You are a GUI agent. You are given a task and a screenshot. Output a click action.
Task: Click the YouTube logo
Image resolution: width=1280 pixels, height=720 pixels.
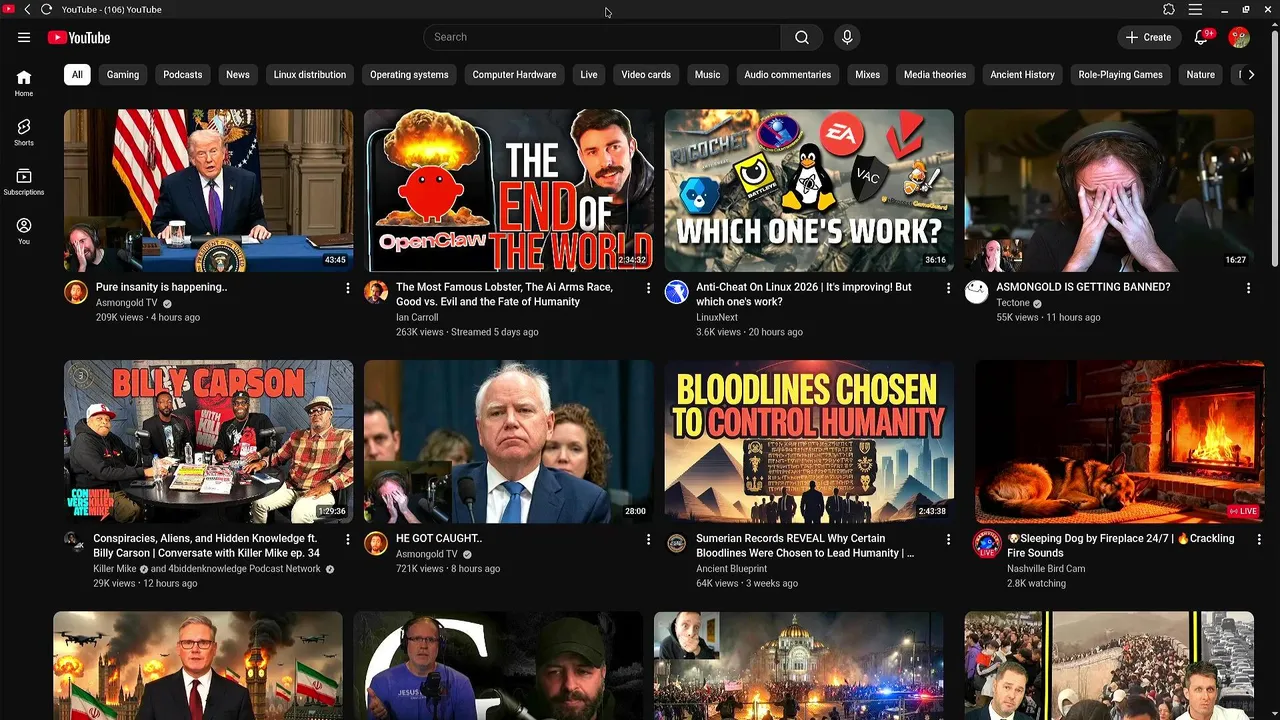coord(78,37)
